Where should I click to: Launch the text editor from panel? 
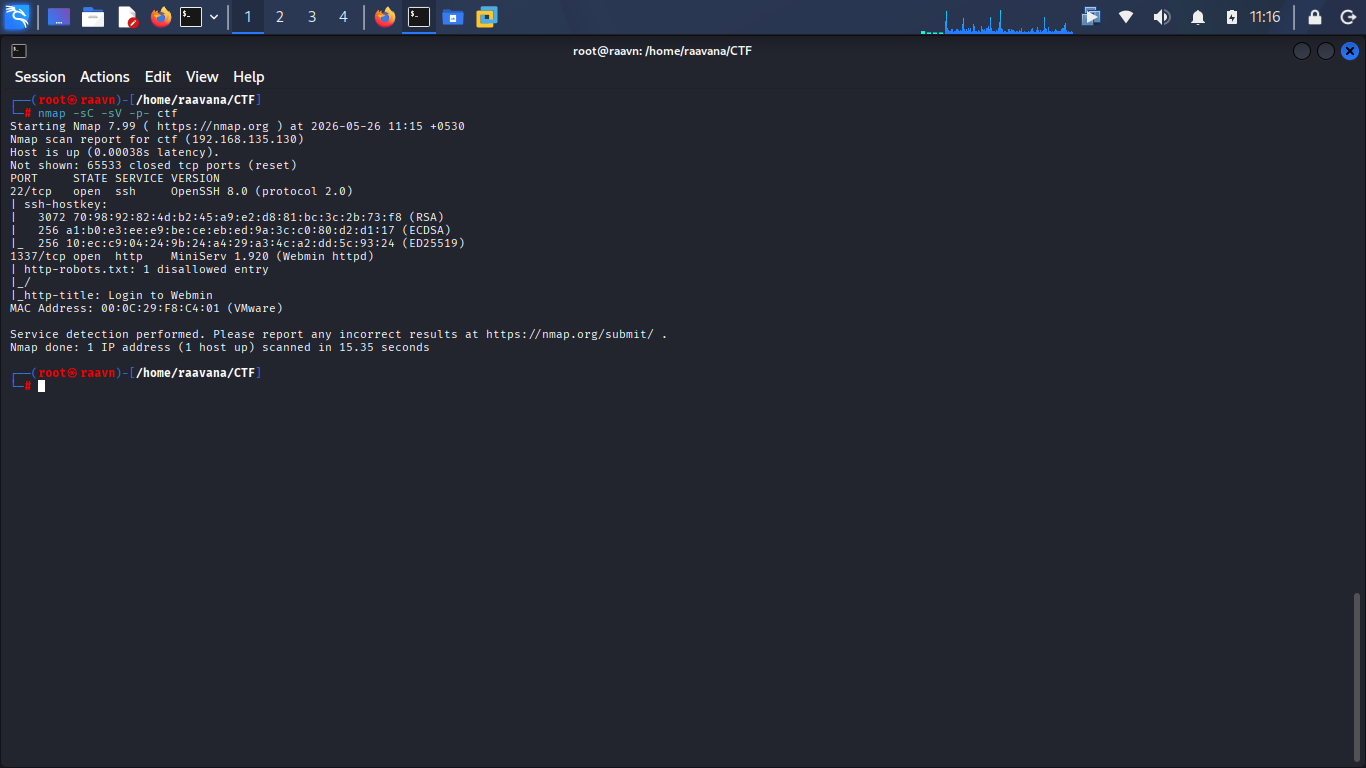click(x=127, y=17)
